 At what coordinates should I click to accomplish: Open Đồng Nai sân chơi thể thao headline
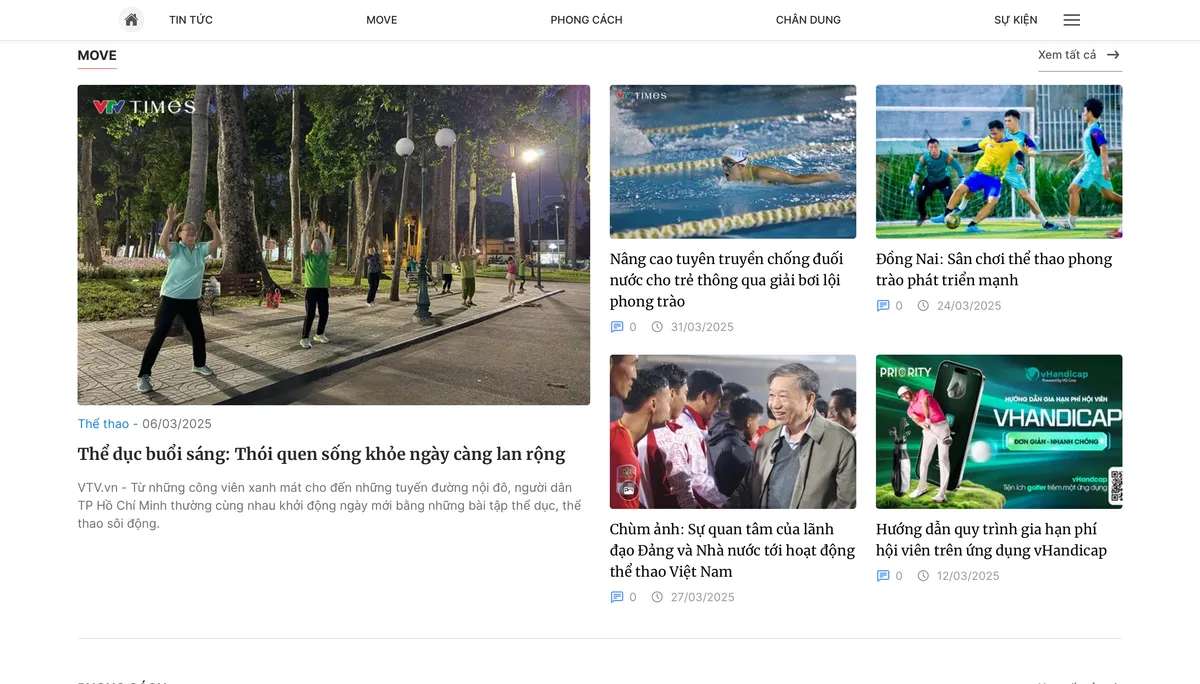click(x=994, y=270)
